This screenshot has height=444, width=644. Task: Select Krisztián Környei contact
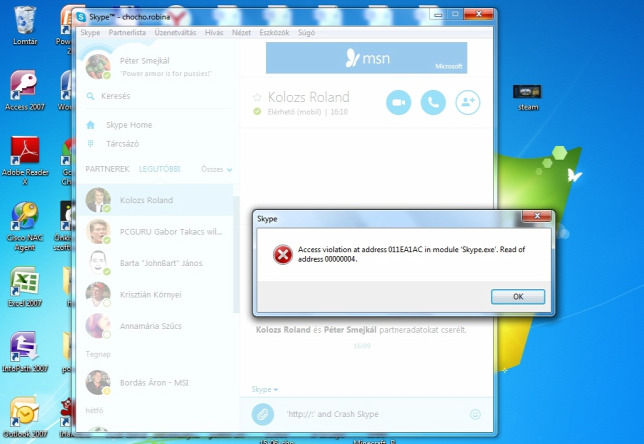click(155, 294)
